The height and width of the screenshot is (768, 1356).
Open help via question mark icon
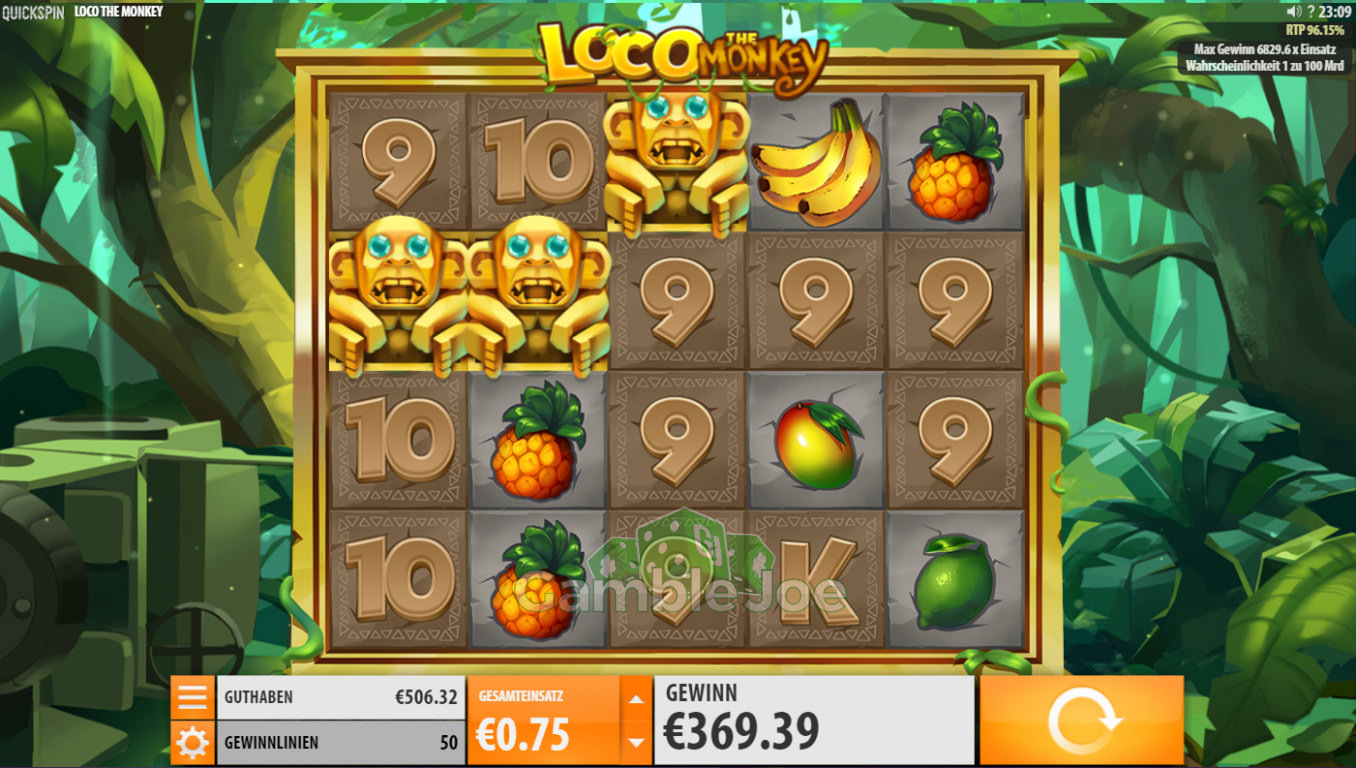[x=1311, y=12]
